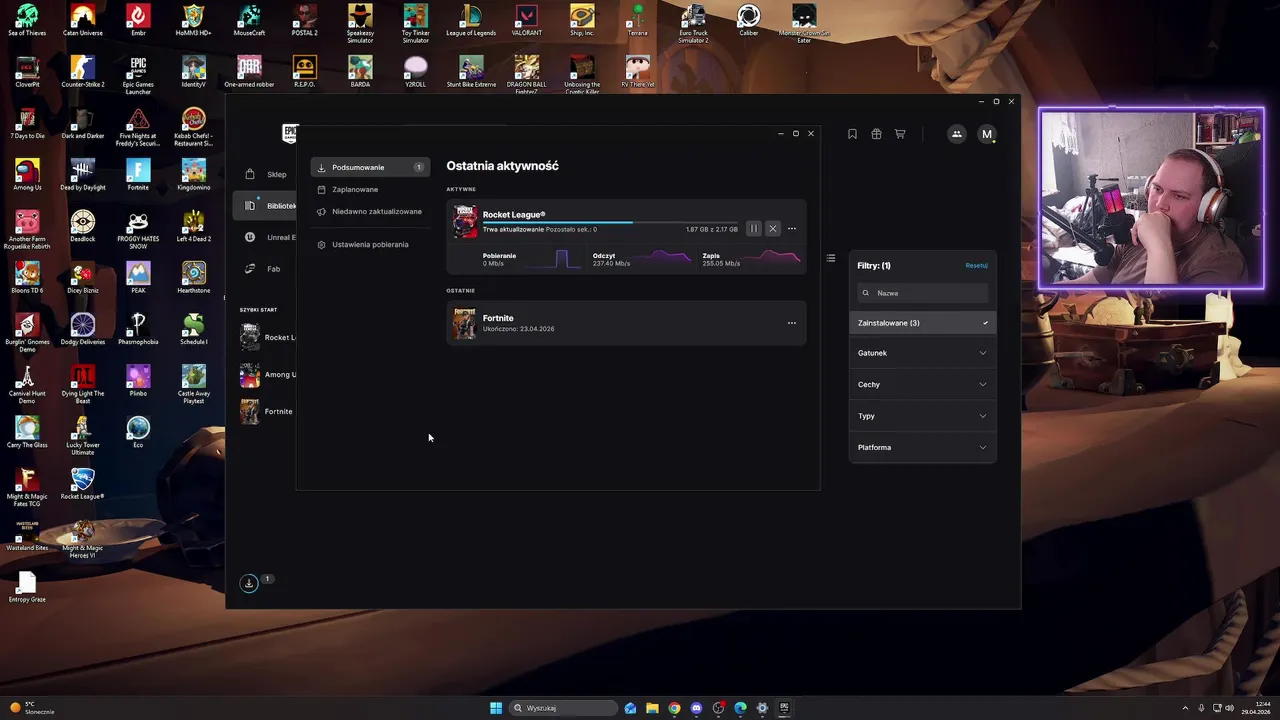This screenshot has width=1280, height=720.
Task: Select PEAK desktop shortcut
Action: [x=138, y=278]
